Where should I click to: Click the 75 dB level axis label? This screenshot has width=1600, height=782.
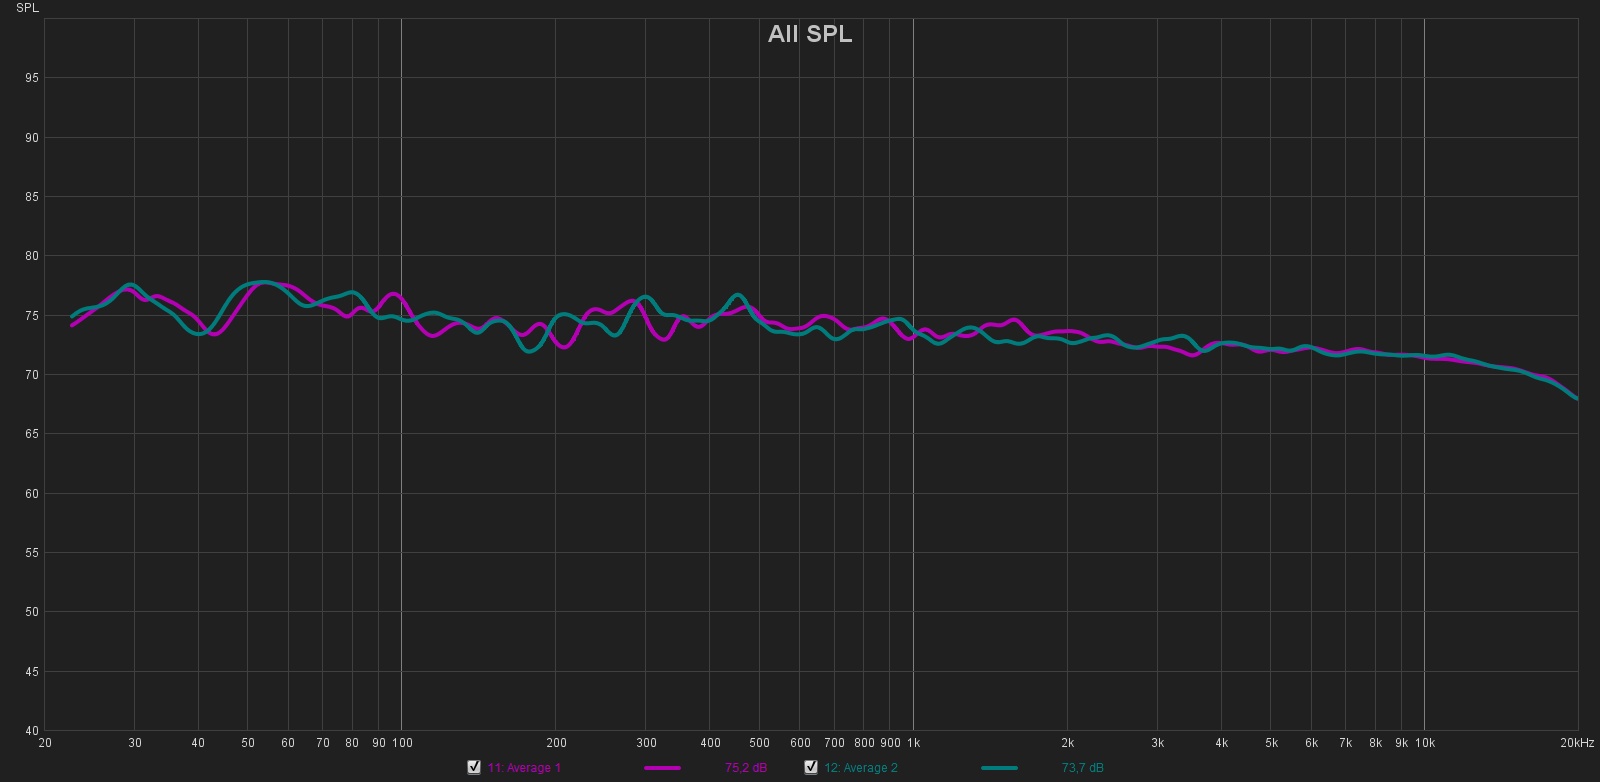(x=32, y=316)
